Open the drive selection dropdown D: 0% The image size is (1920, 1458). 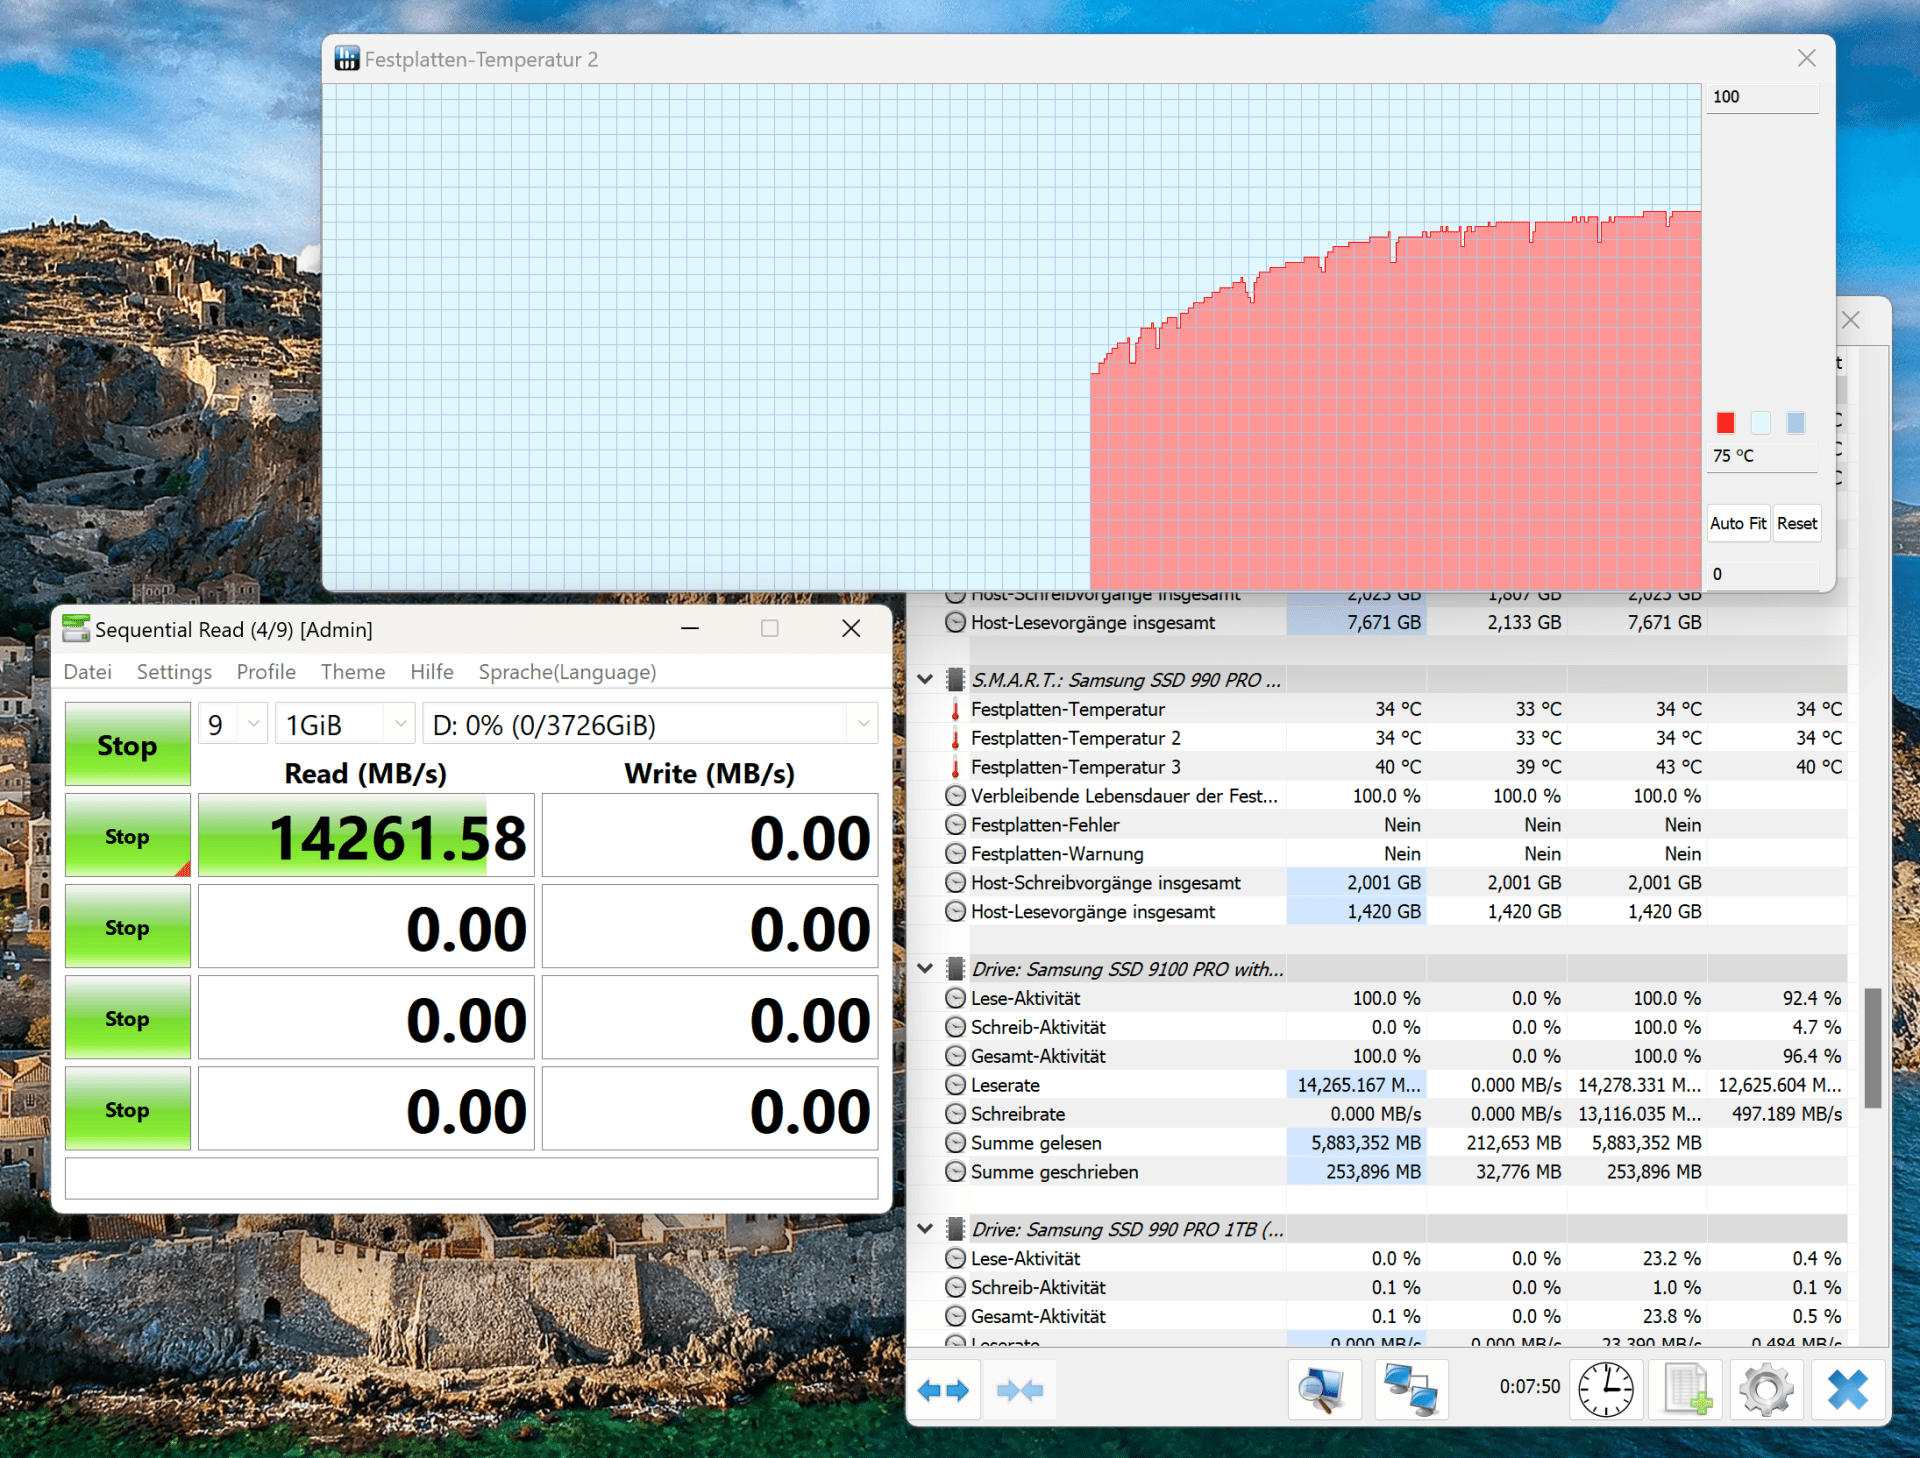650,724
